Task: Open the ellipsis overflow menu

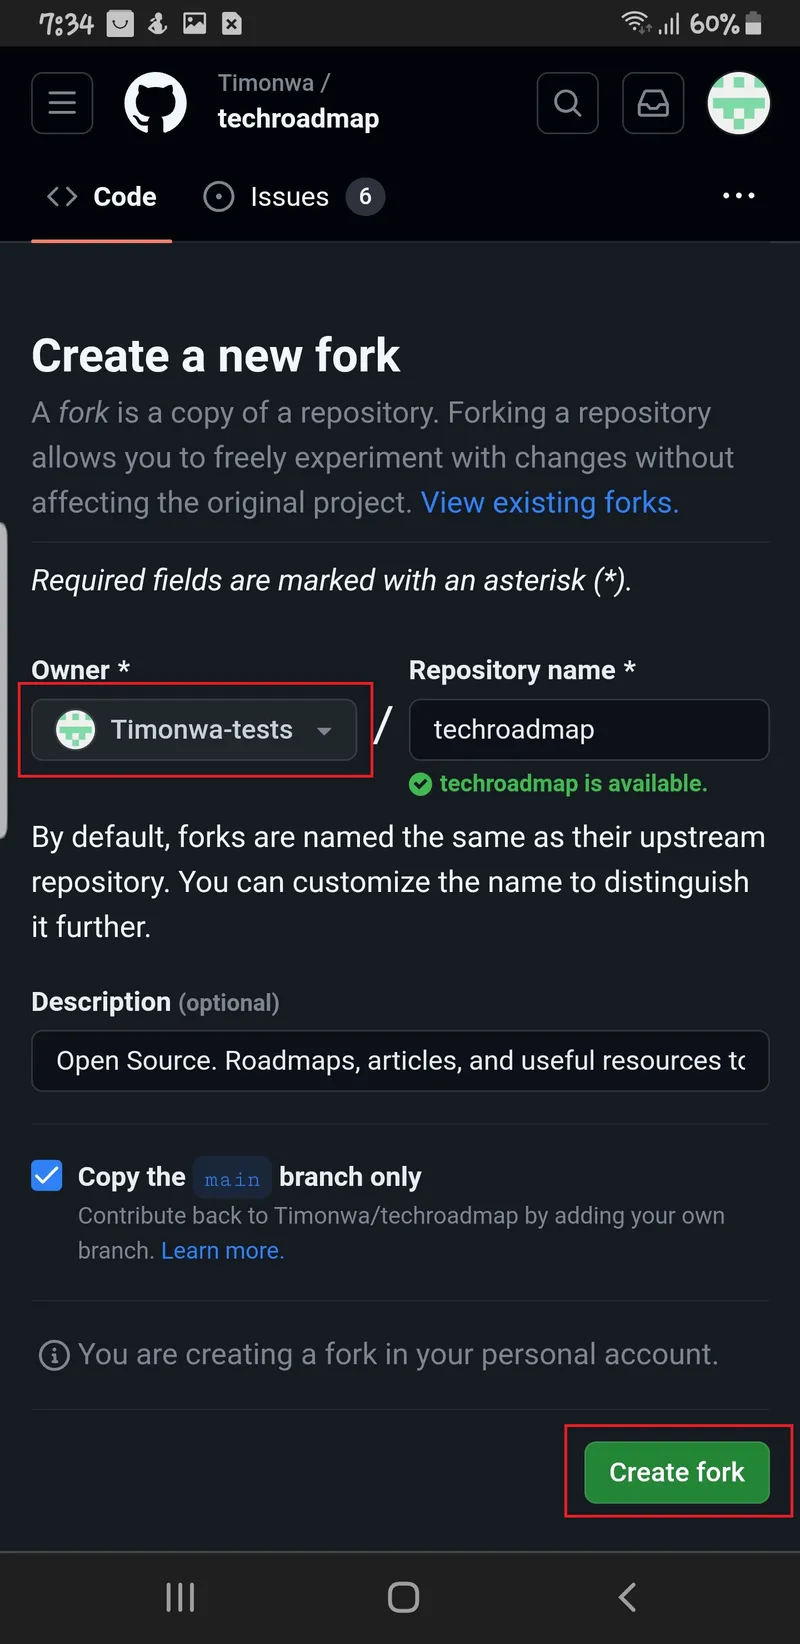Action: (x=738, y=196)
